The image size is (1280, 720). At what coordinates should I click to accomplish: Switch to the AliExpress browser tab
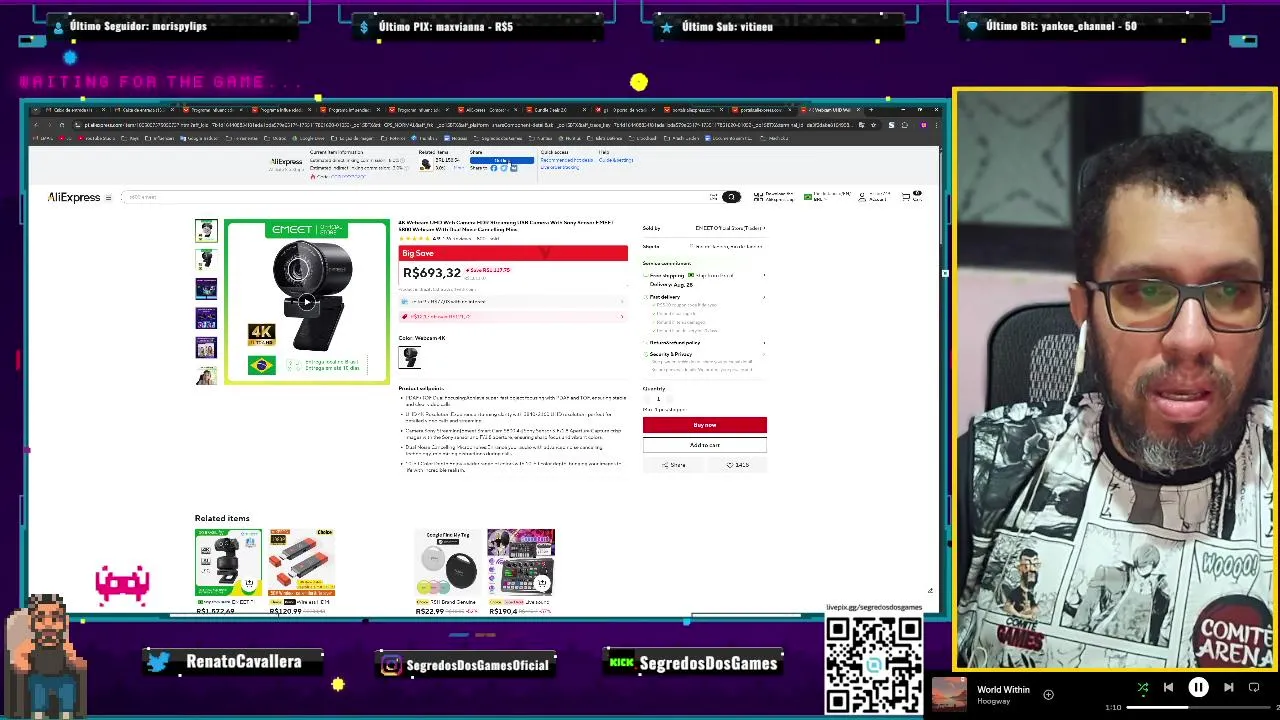[x=490, y=110]
